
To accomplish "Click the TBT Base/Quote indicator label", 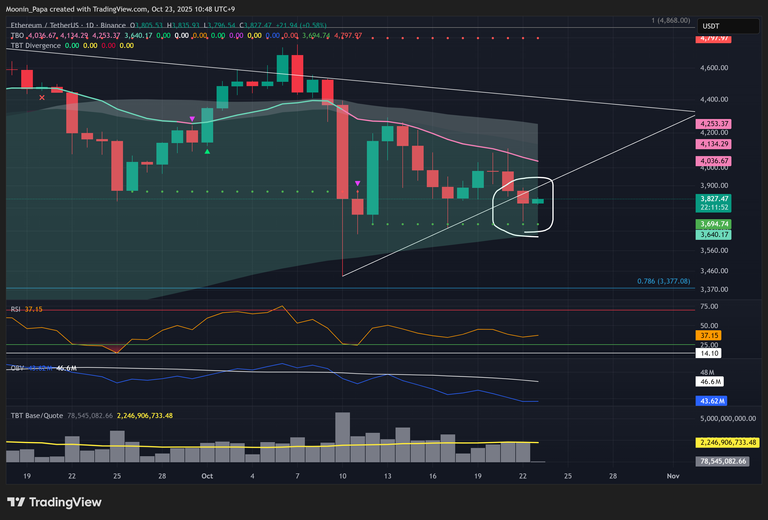I will (x=38, y=415).
